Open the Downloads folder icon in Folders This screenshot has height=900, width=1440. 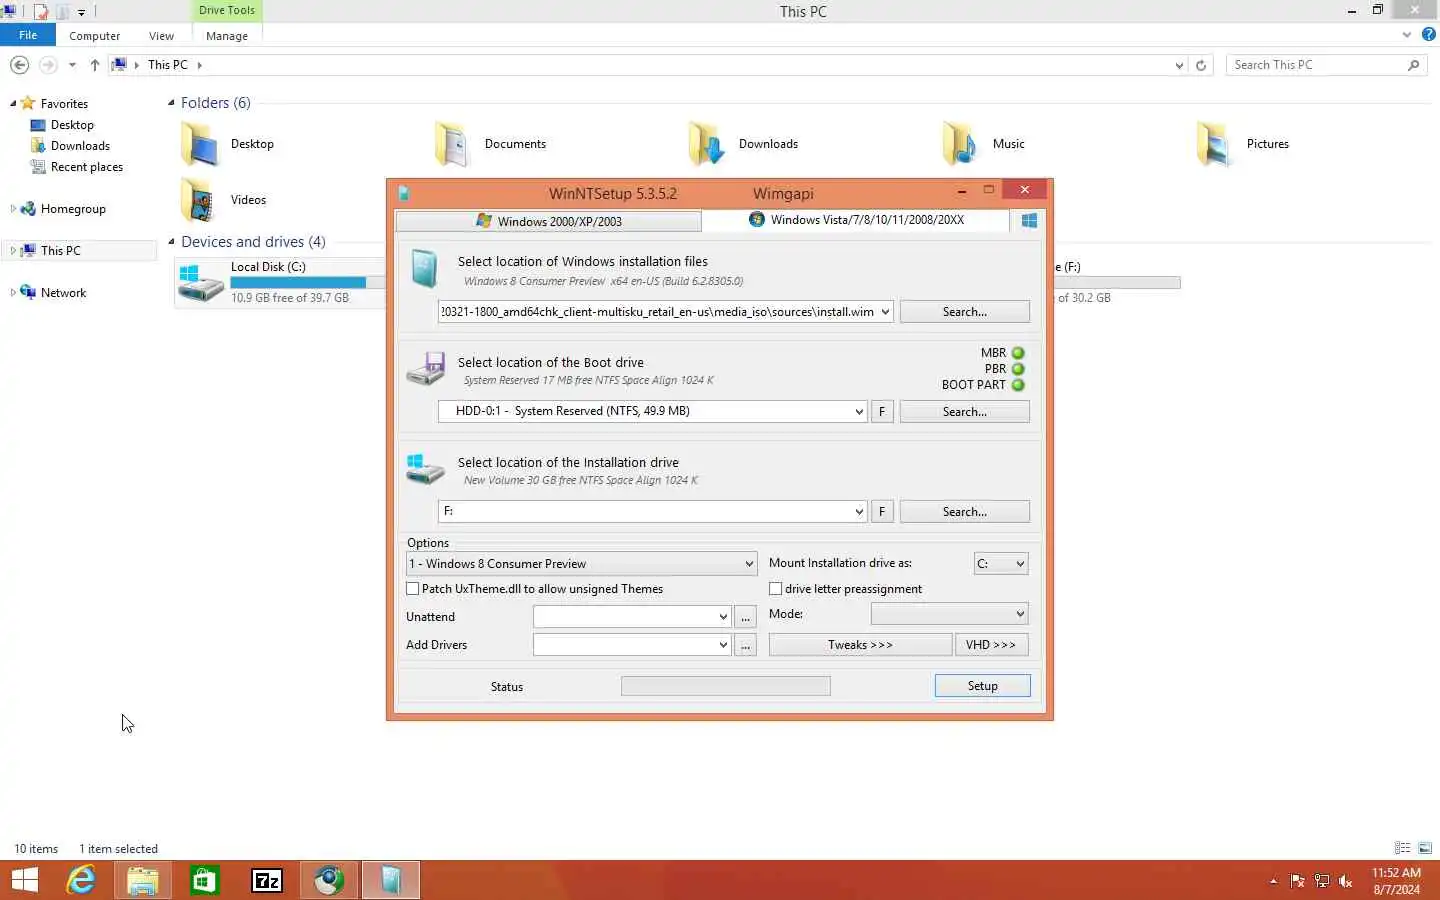coord(706,144)
